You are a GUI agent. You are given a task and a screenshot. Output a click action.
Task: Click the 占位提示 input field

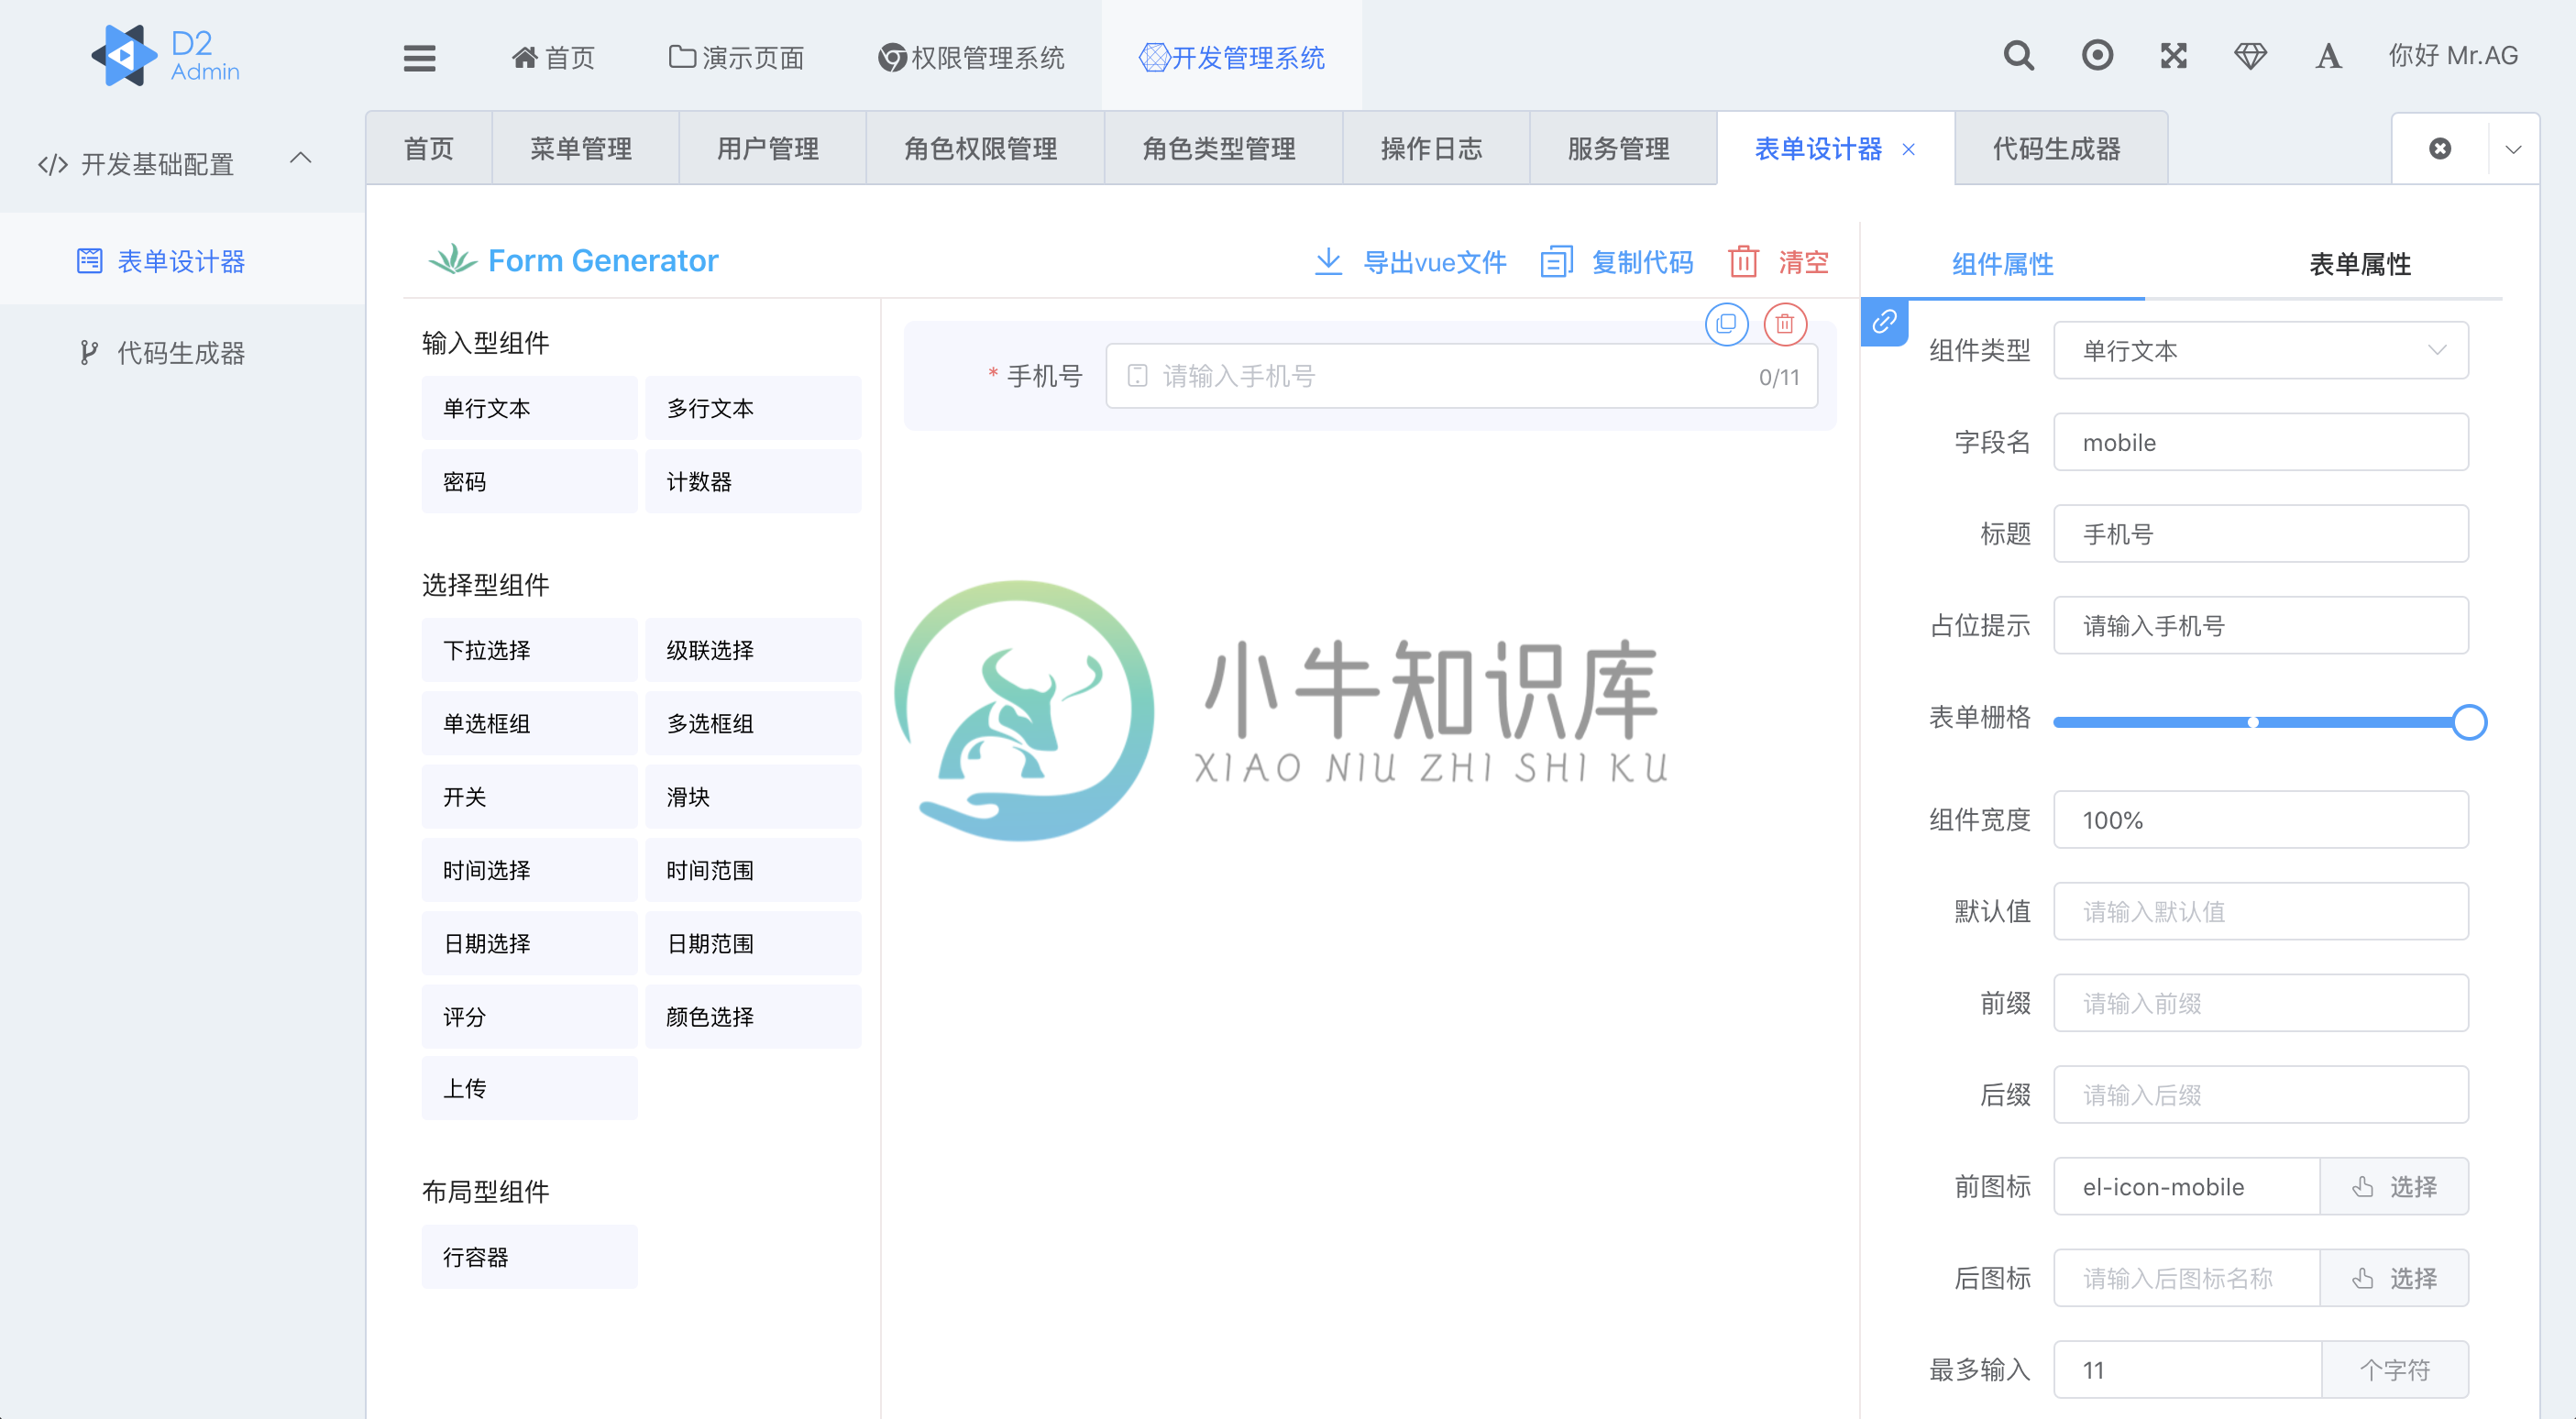2260,625
